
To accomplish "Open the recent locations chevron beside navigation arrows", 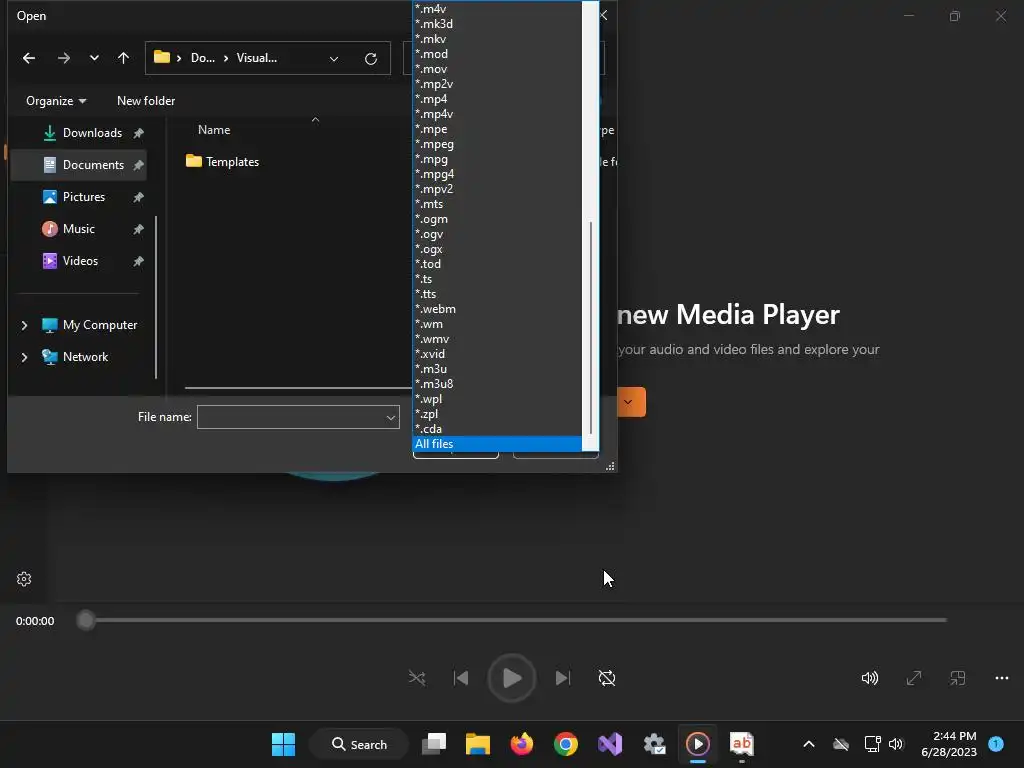I will [x=94, y=58].
